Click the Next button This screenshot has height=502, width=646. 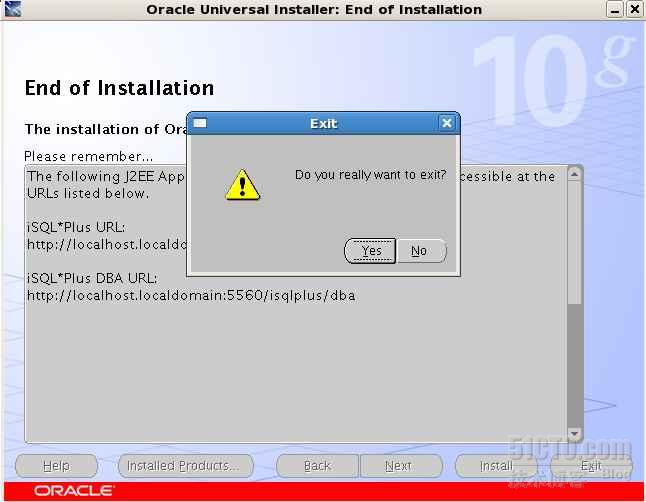point(401,466)
